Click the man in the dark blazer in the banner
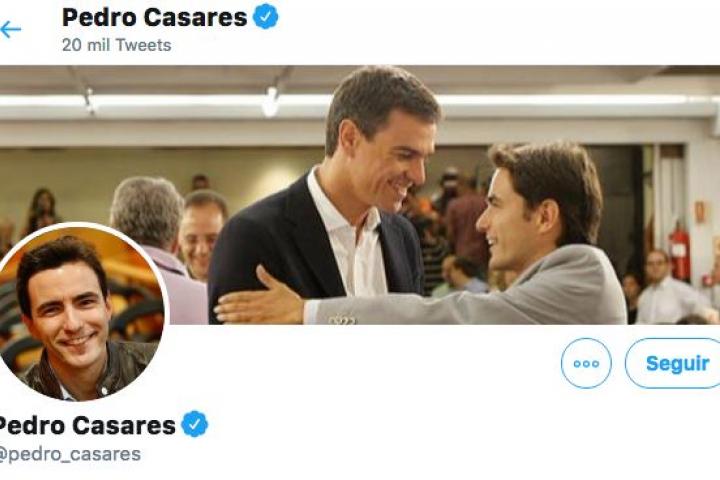The width and height of the screenshot is (720, 480). click(335, 198)
